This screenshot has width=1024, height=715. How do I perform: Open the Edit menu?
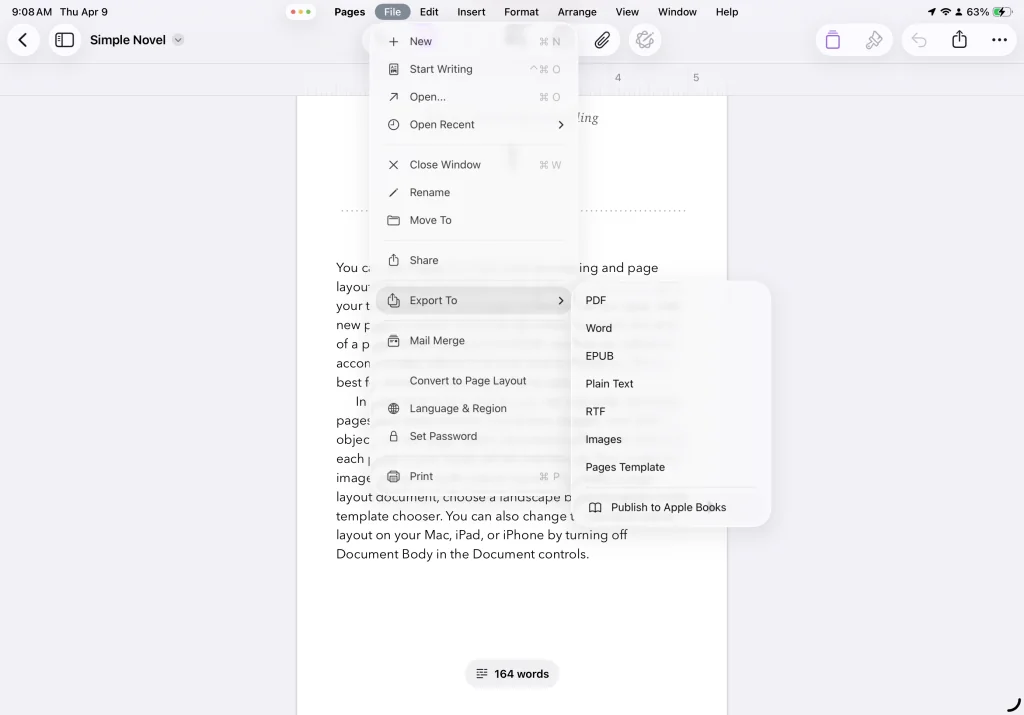(x=429, y=12)
